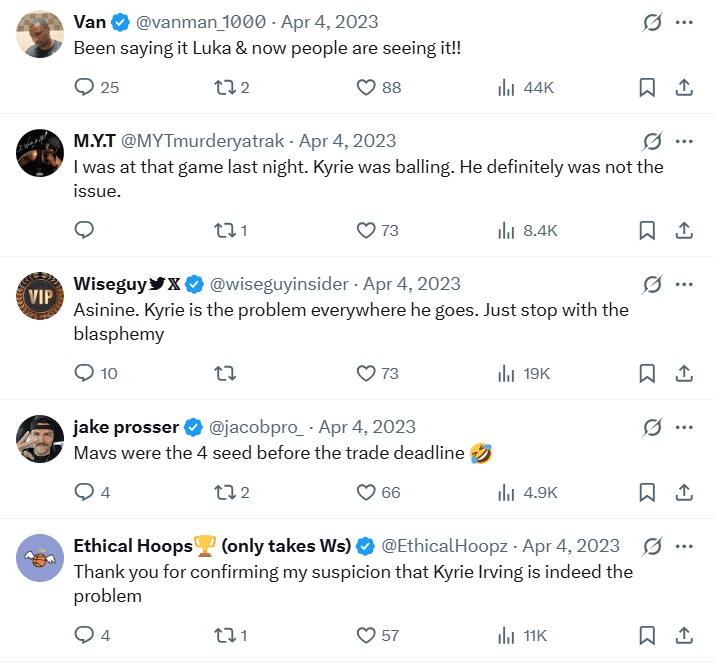Bookmark jake prosser's Mavs tweet
Viewport: 714px width, 668px height.
[647, 493]
